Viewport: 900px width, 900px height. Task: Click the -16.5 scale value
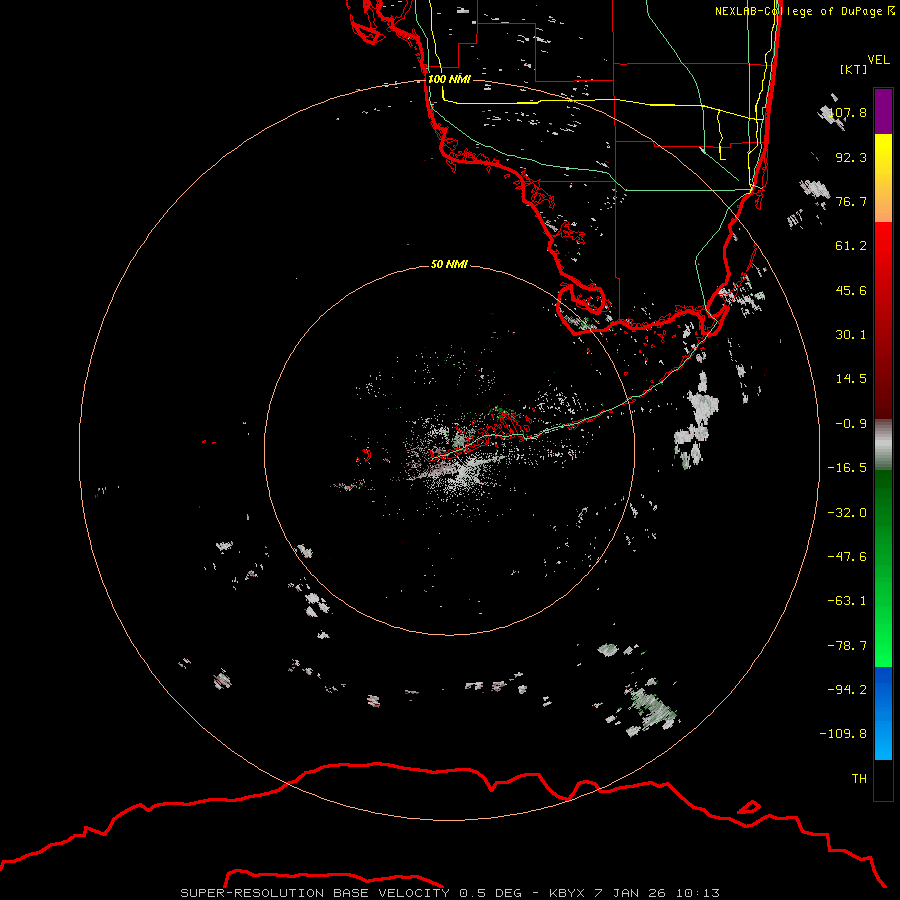coord(847,468)
